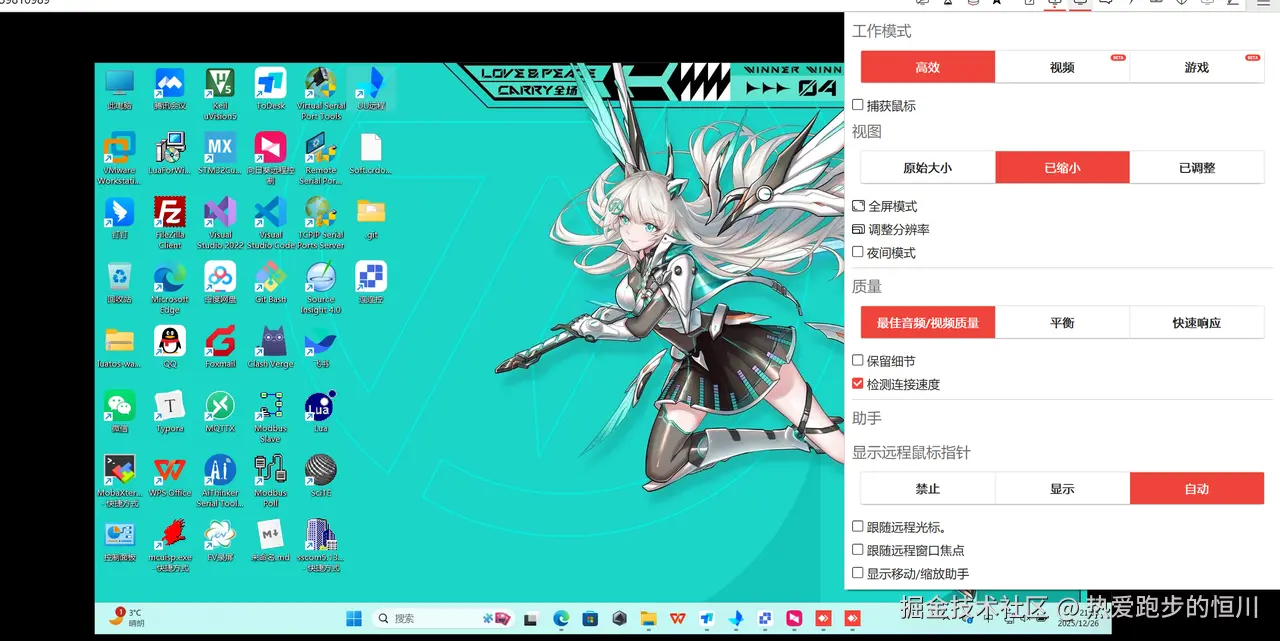Set remote cursor pointer to 自动
The height and width of the screenshot is (641, 1280).
(1197, 488)
